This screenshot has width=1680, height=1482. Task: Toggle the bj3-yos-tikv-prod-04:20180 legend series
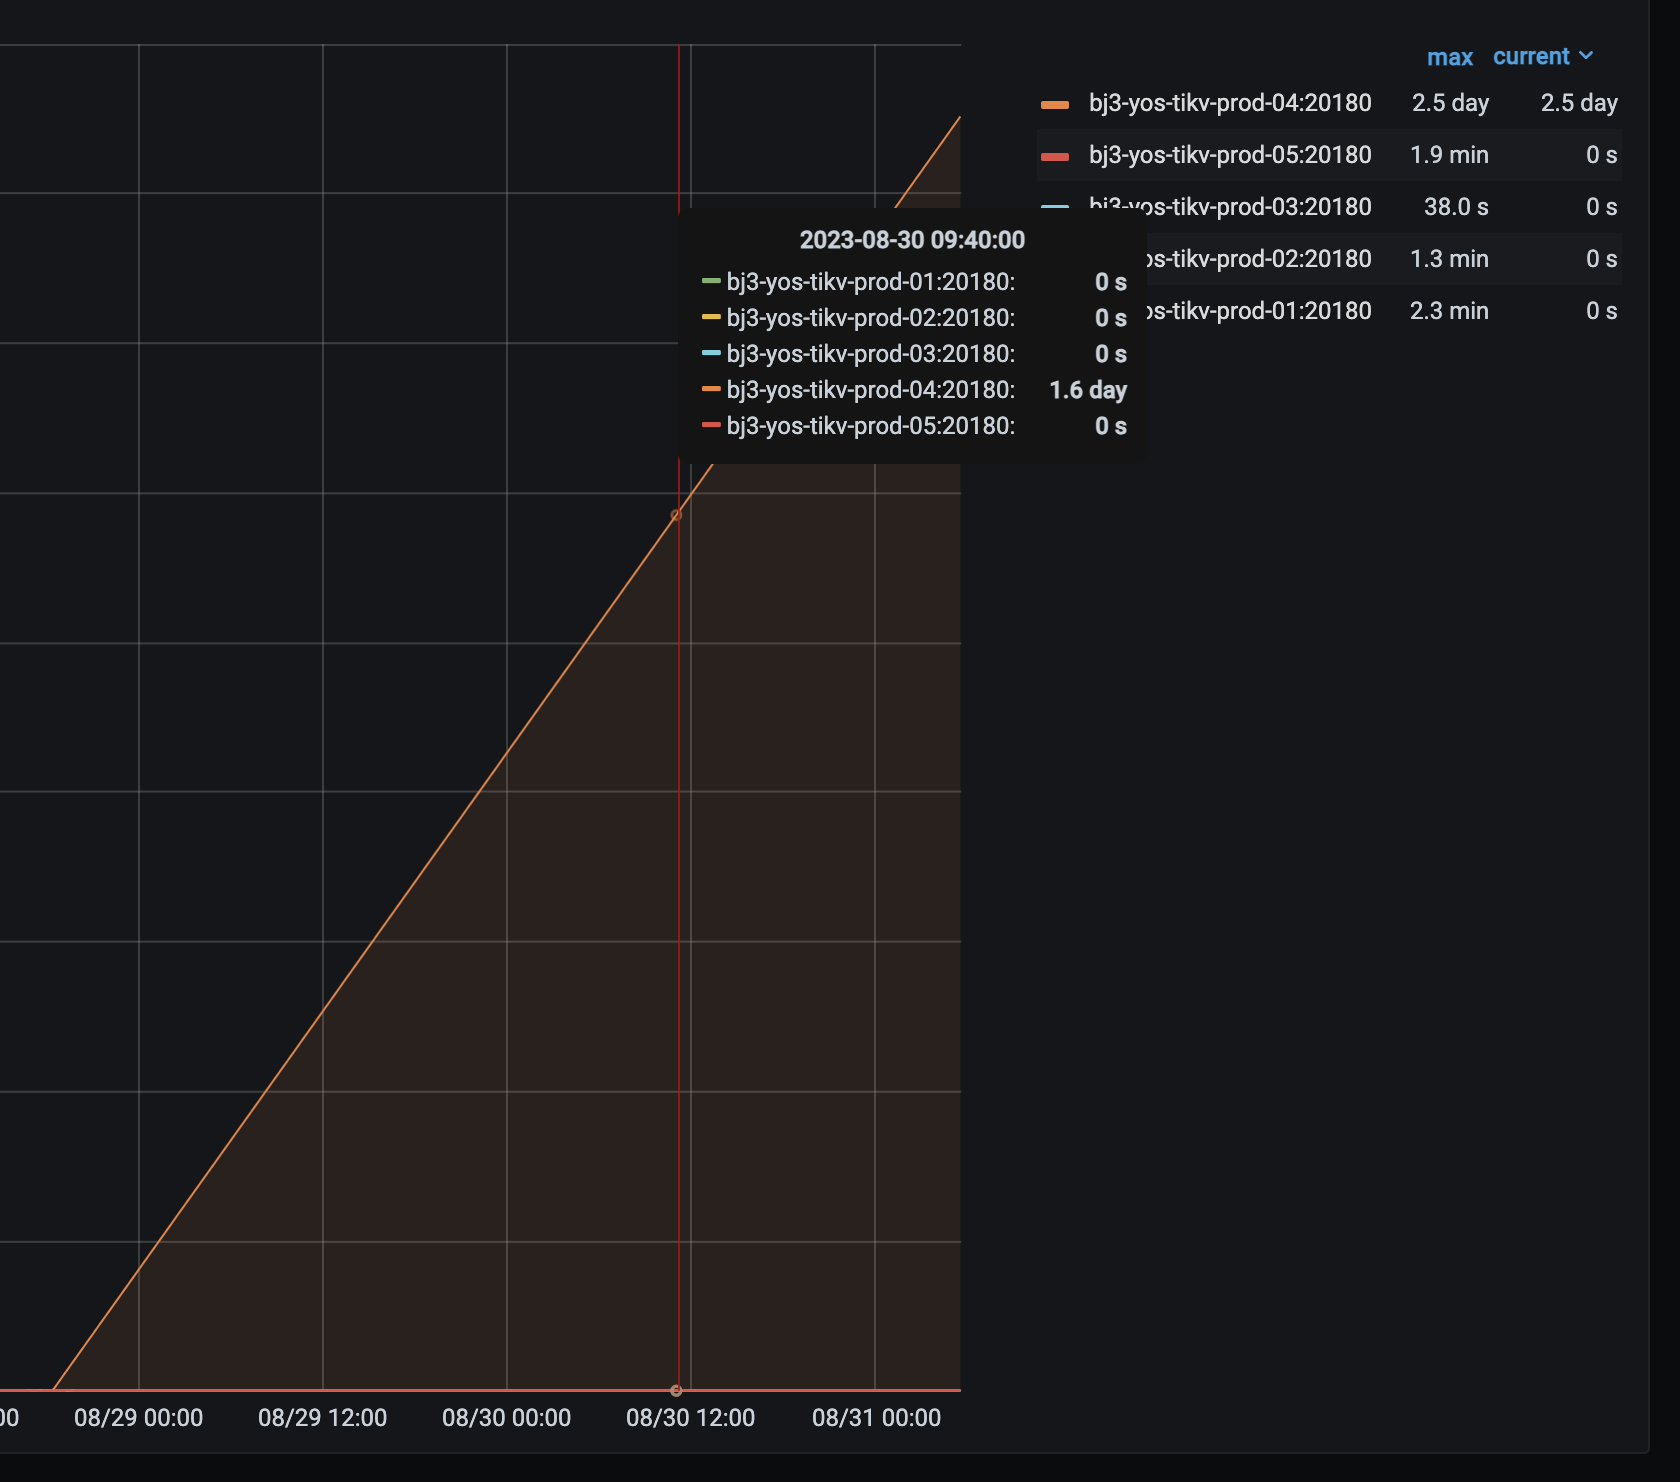(1229, 103)
